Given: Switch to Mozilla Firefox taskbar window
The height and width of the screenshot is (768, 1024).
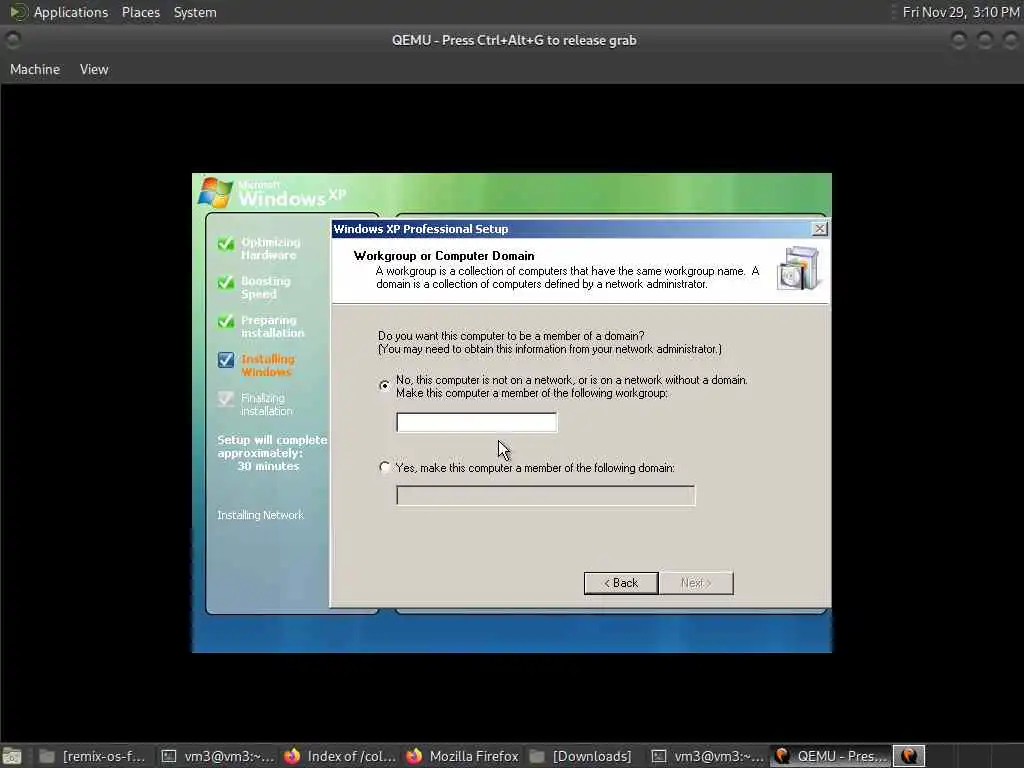Looking at the screenshot, I should point(462,756).
